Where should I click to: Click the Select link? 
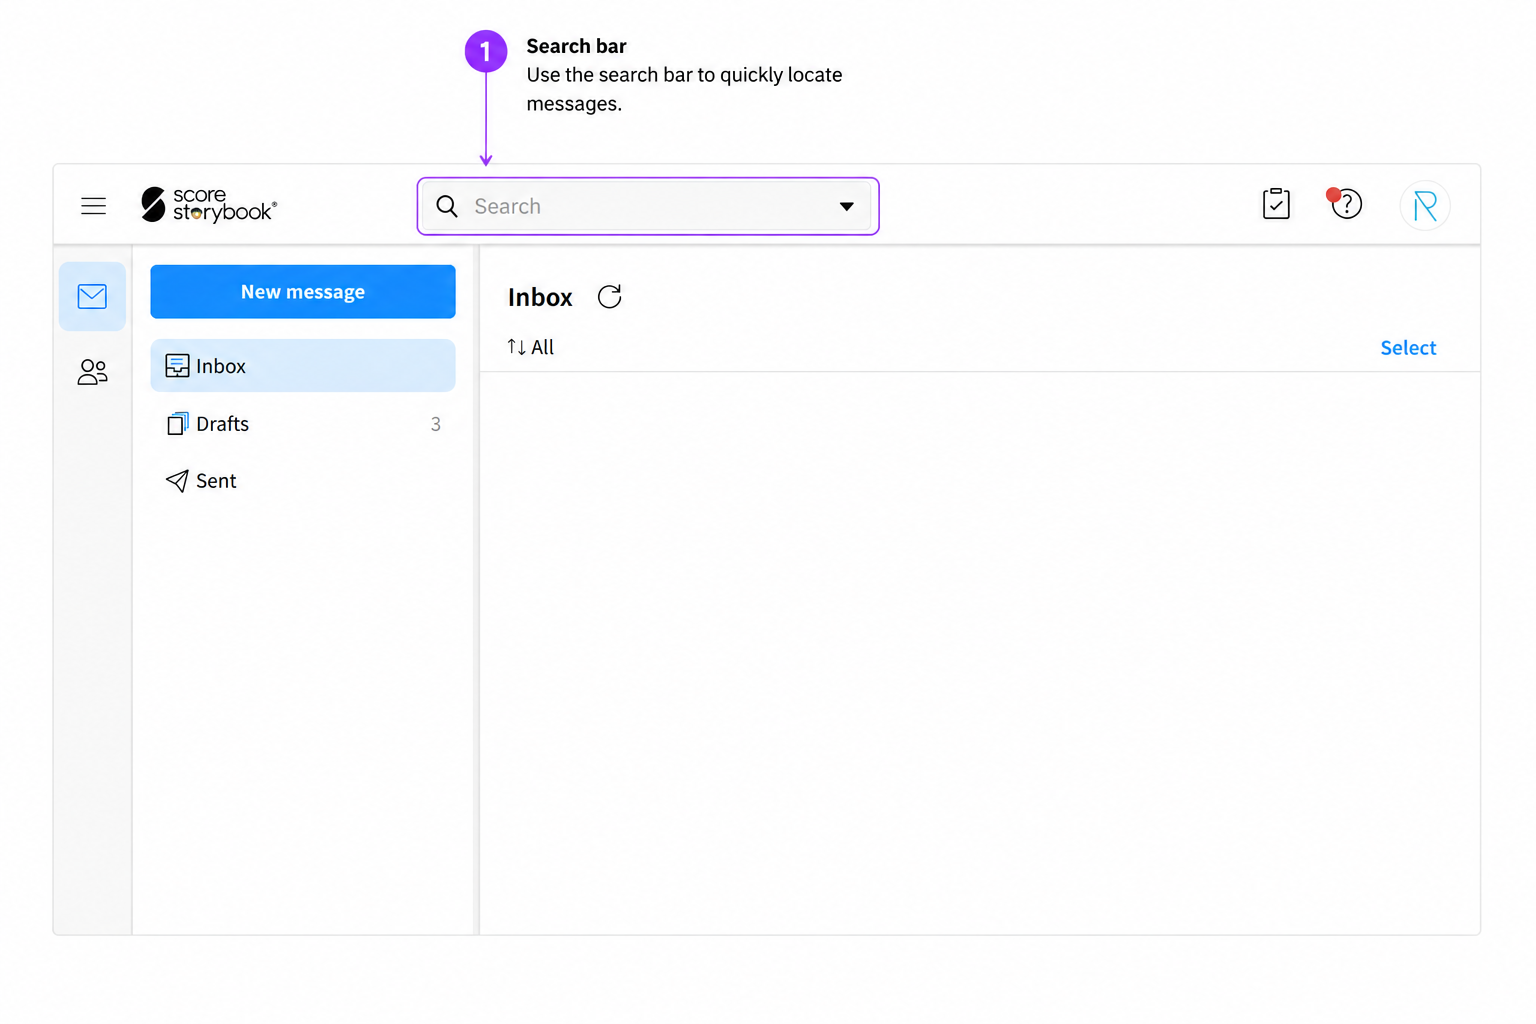coord(1408,348)
